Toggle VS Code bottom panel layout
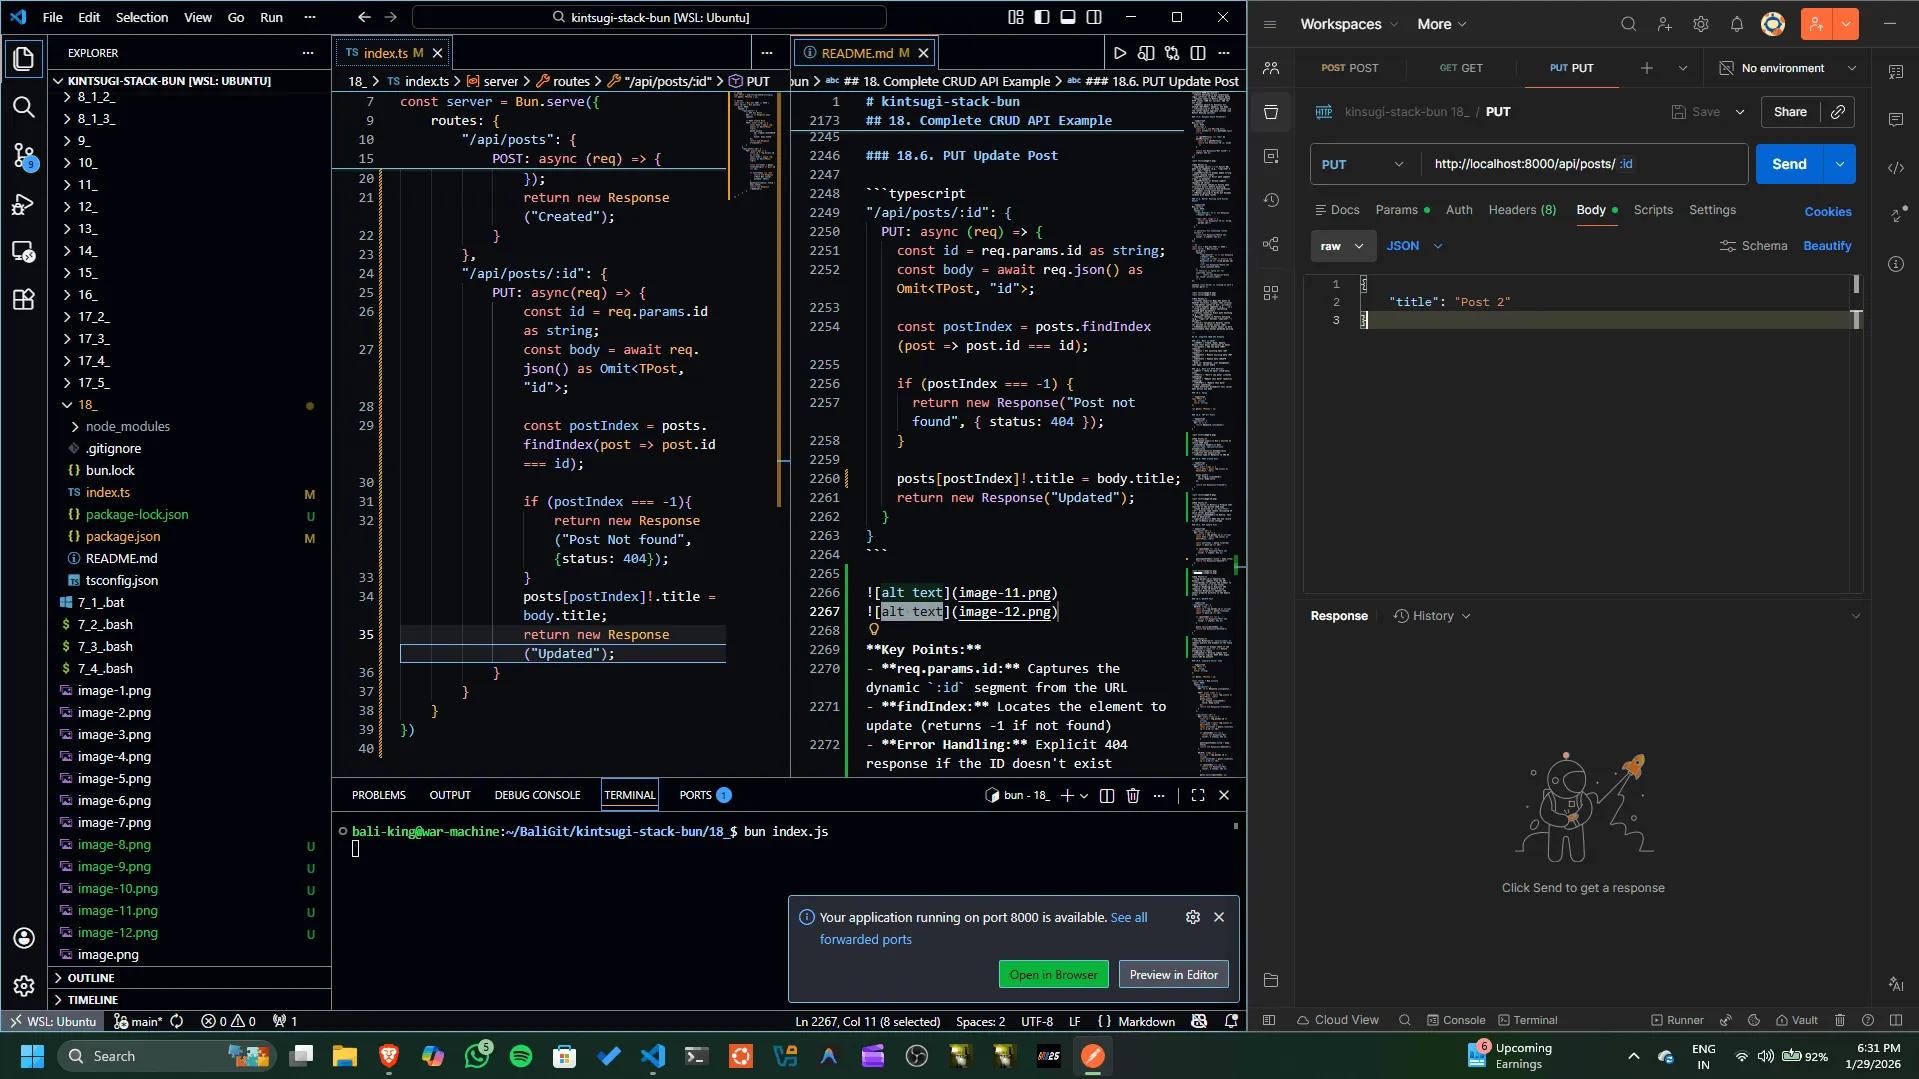Image resolution: width=1919 pixels, height=1079 pixels. (x=1068, y=17)
